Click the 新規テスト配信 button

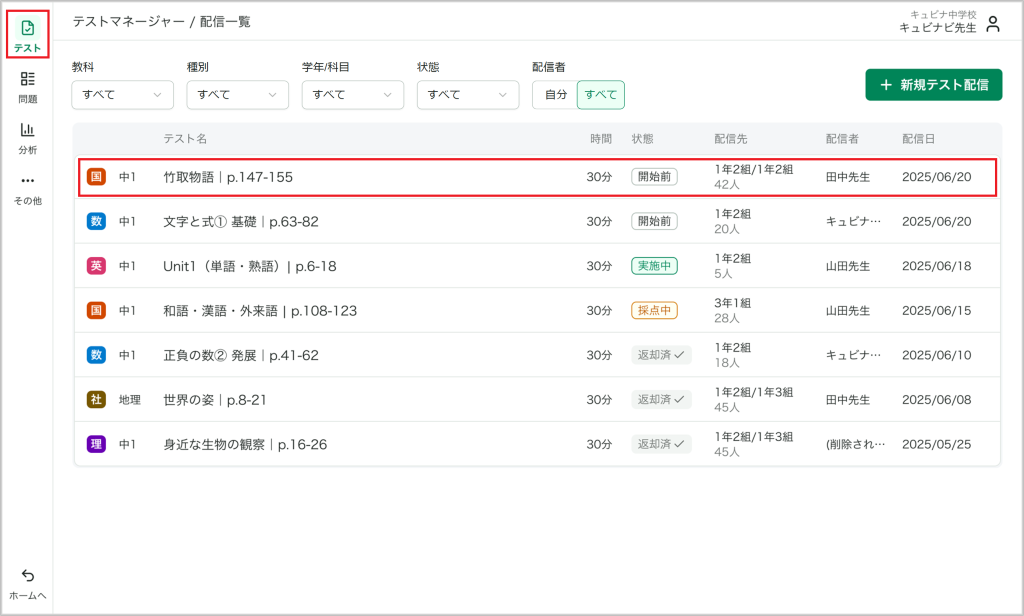[934, 85]
